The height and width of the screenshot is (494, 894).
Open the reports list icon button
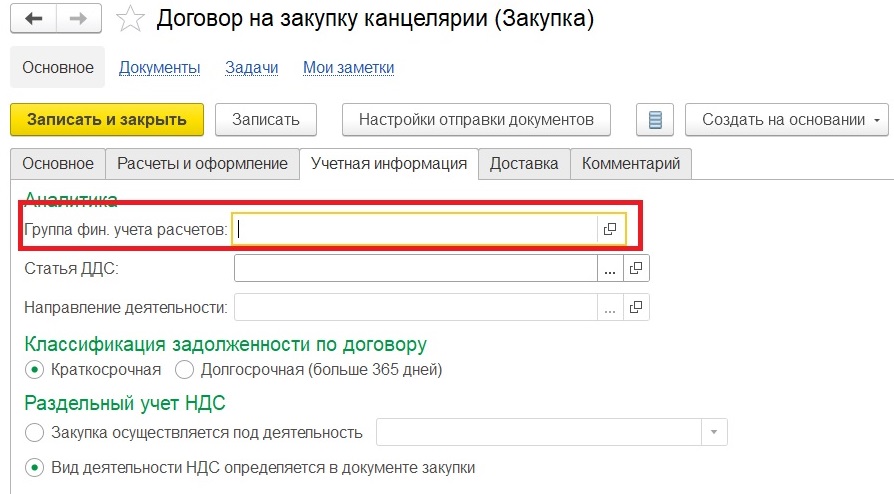click(x=655, y=120)
